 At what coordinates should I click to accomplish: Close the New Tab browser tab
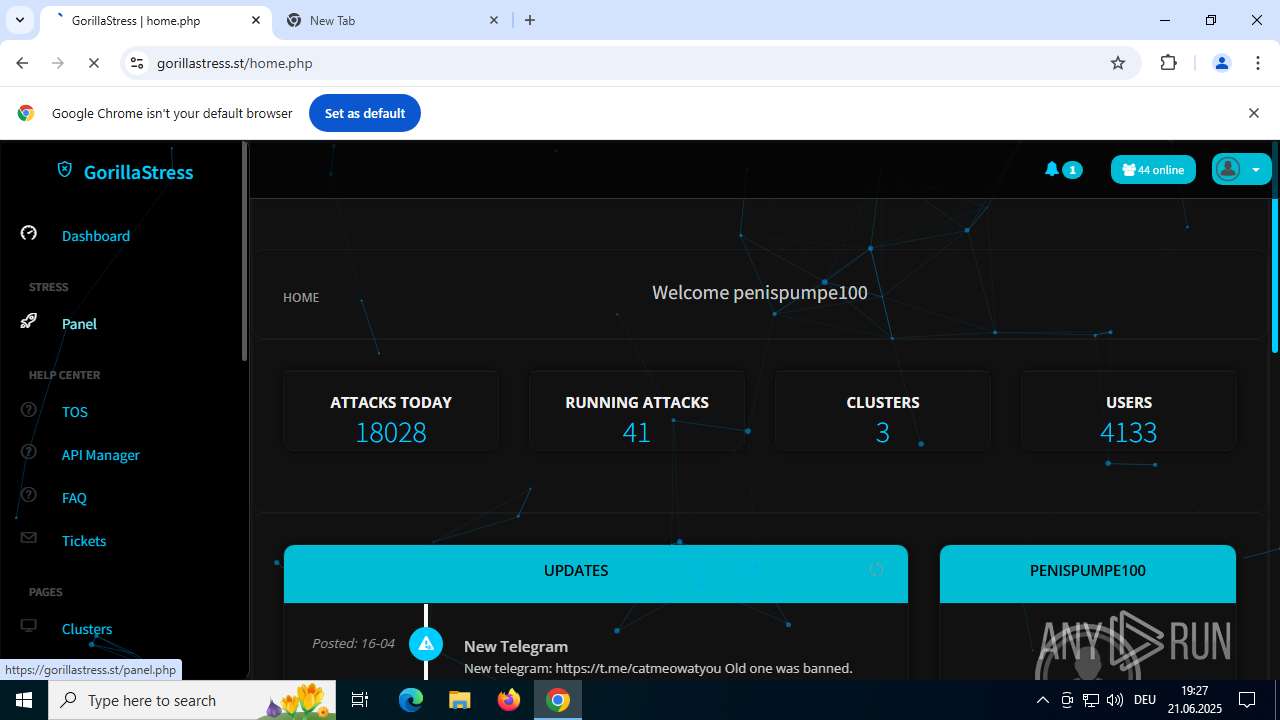[494, 20]
